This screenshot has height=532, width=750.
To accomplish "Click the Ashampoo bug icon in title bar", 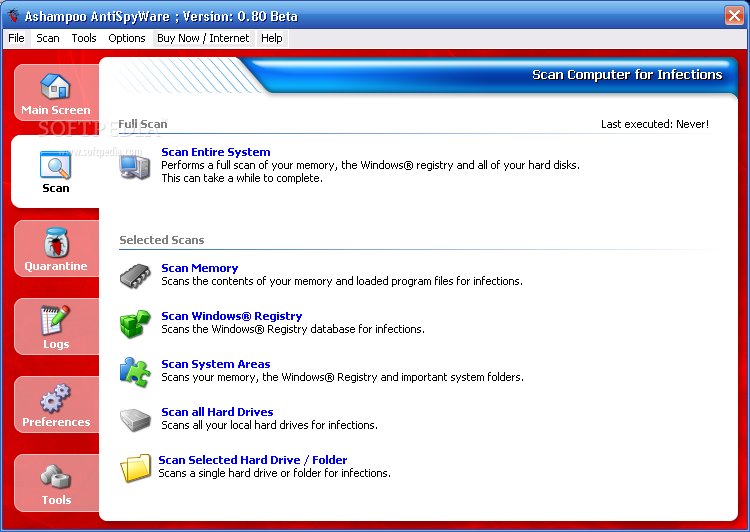I will pyautogui.click(x=13, y=15).
